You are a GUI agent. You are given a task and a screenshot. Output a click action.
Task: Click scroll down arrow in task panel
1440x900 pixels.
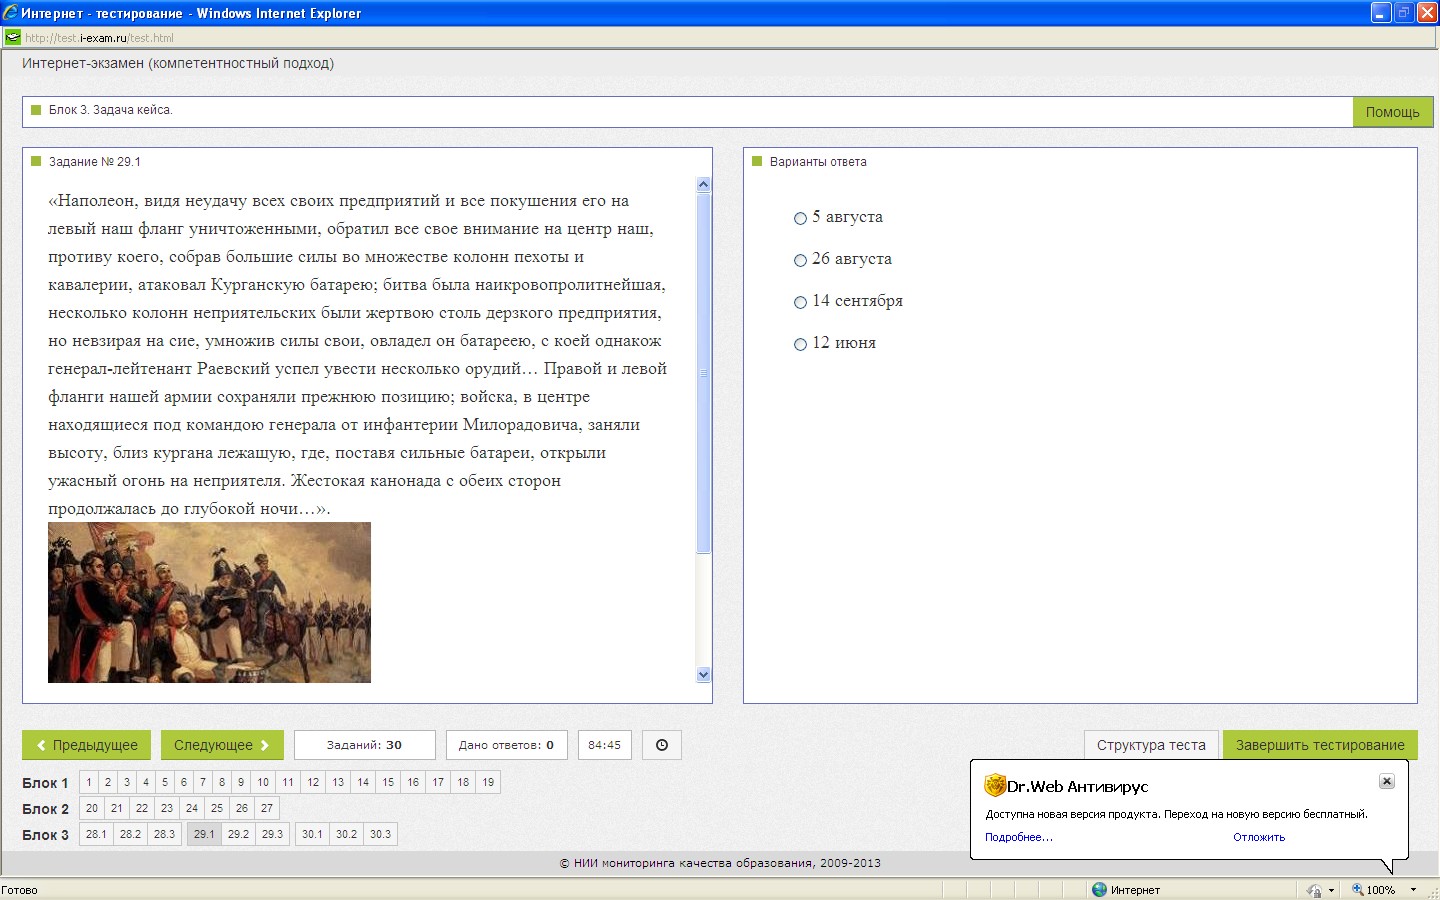click(703, 674)
